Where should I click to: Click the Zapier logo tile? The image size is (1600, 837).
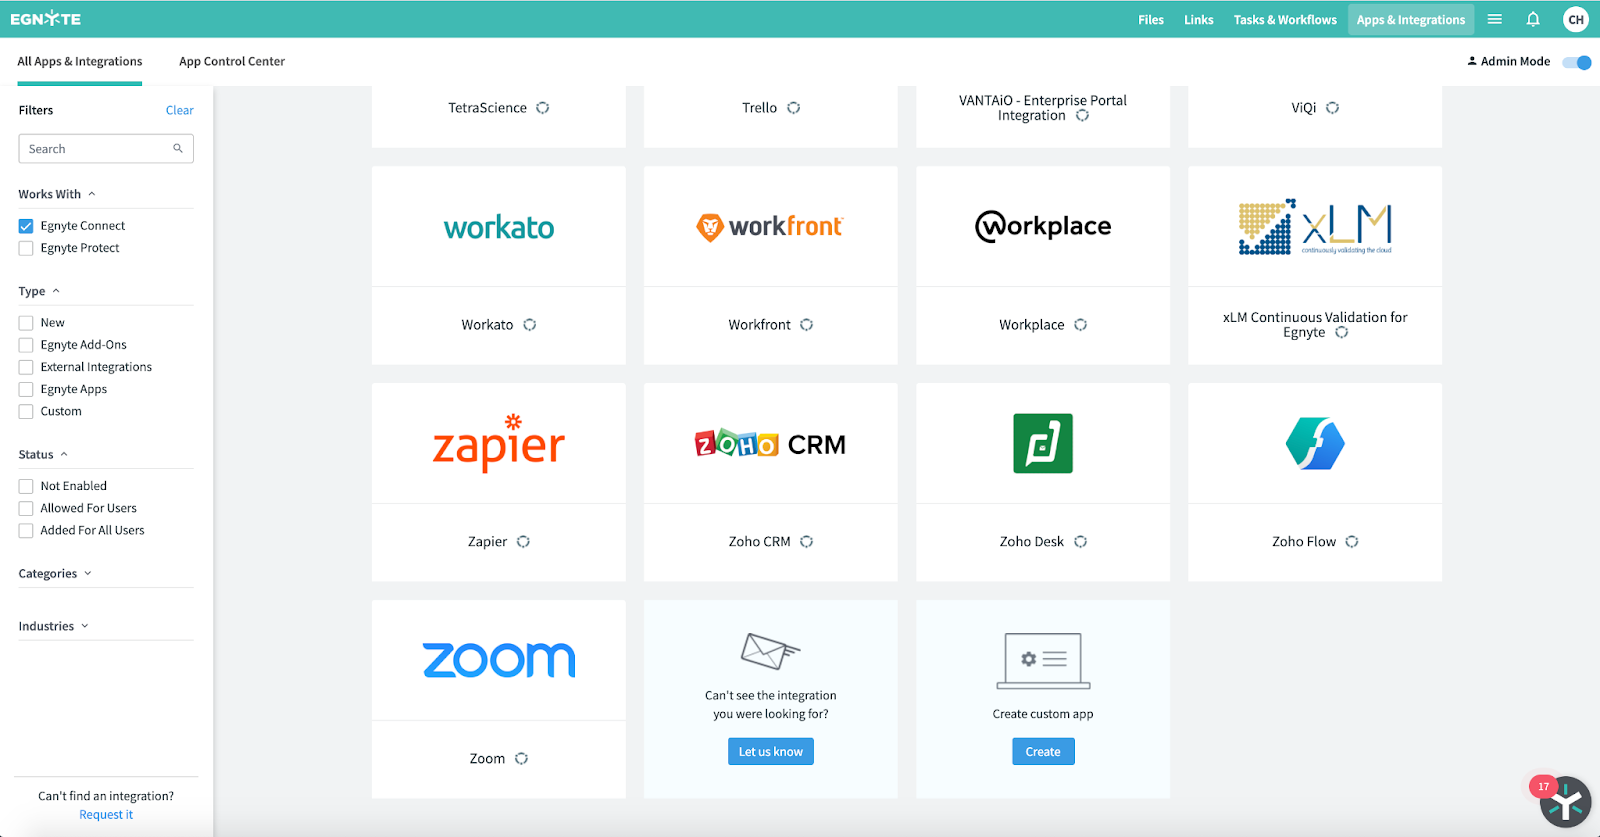[x=498, y=443]
